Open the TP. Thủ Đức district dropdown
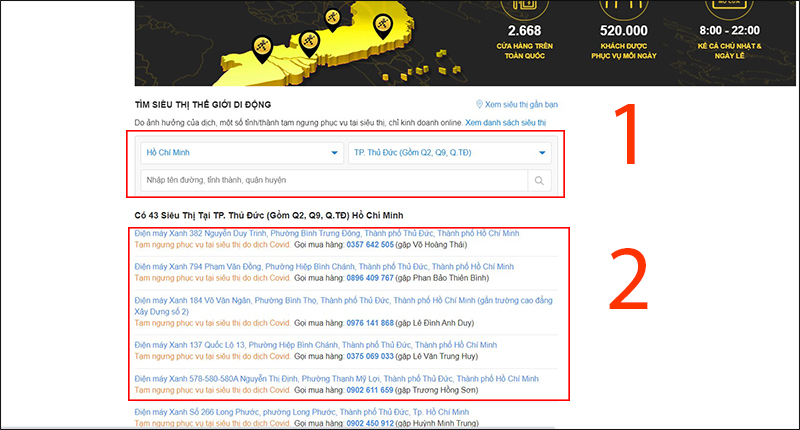800x430 pixels. point(449,153)
